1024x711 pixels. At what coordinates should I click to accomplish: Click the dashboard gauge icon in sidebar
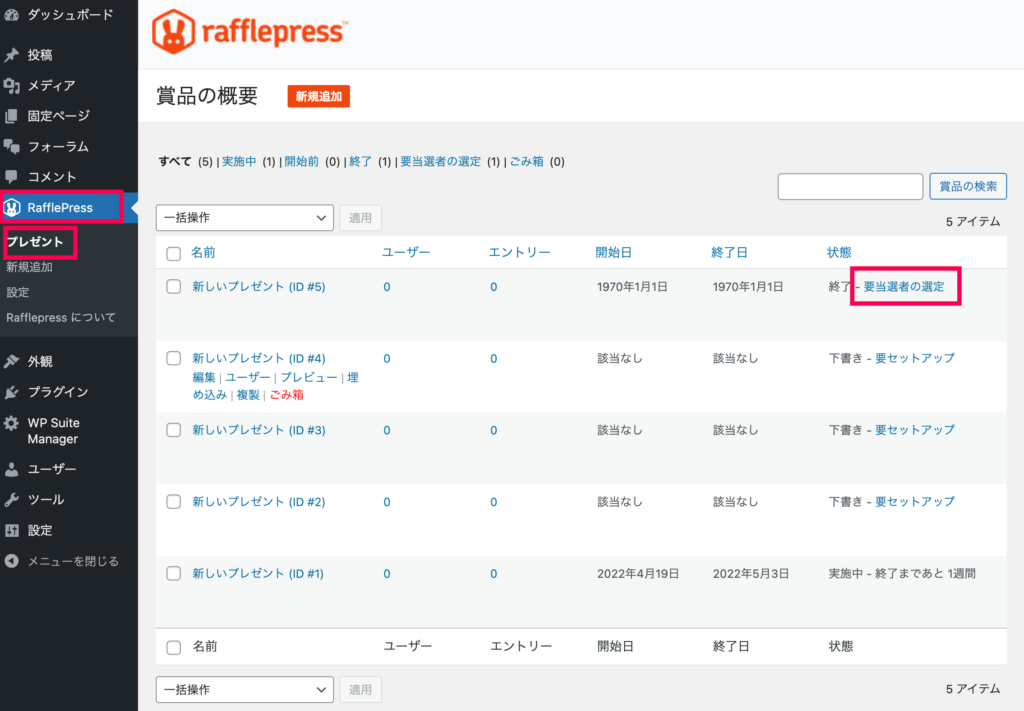pyautogui.click(x=11, y=15)
